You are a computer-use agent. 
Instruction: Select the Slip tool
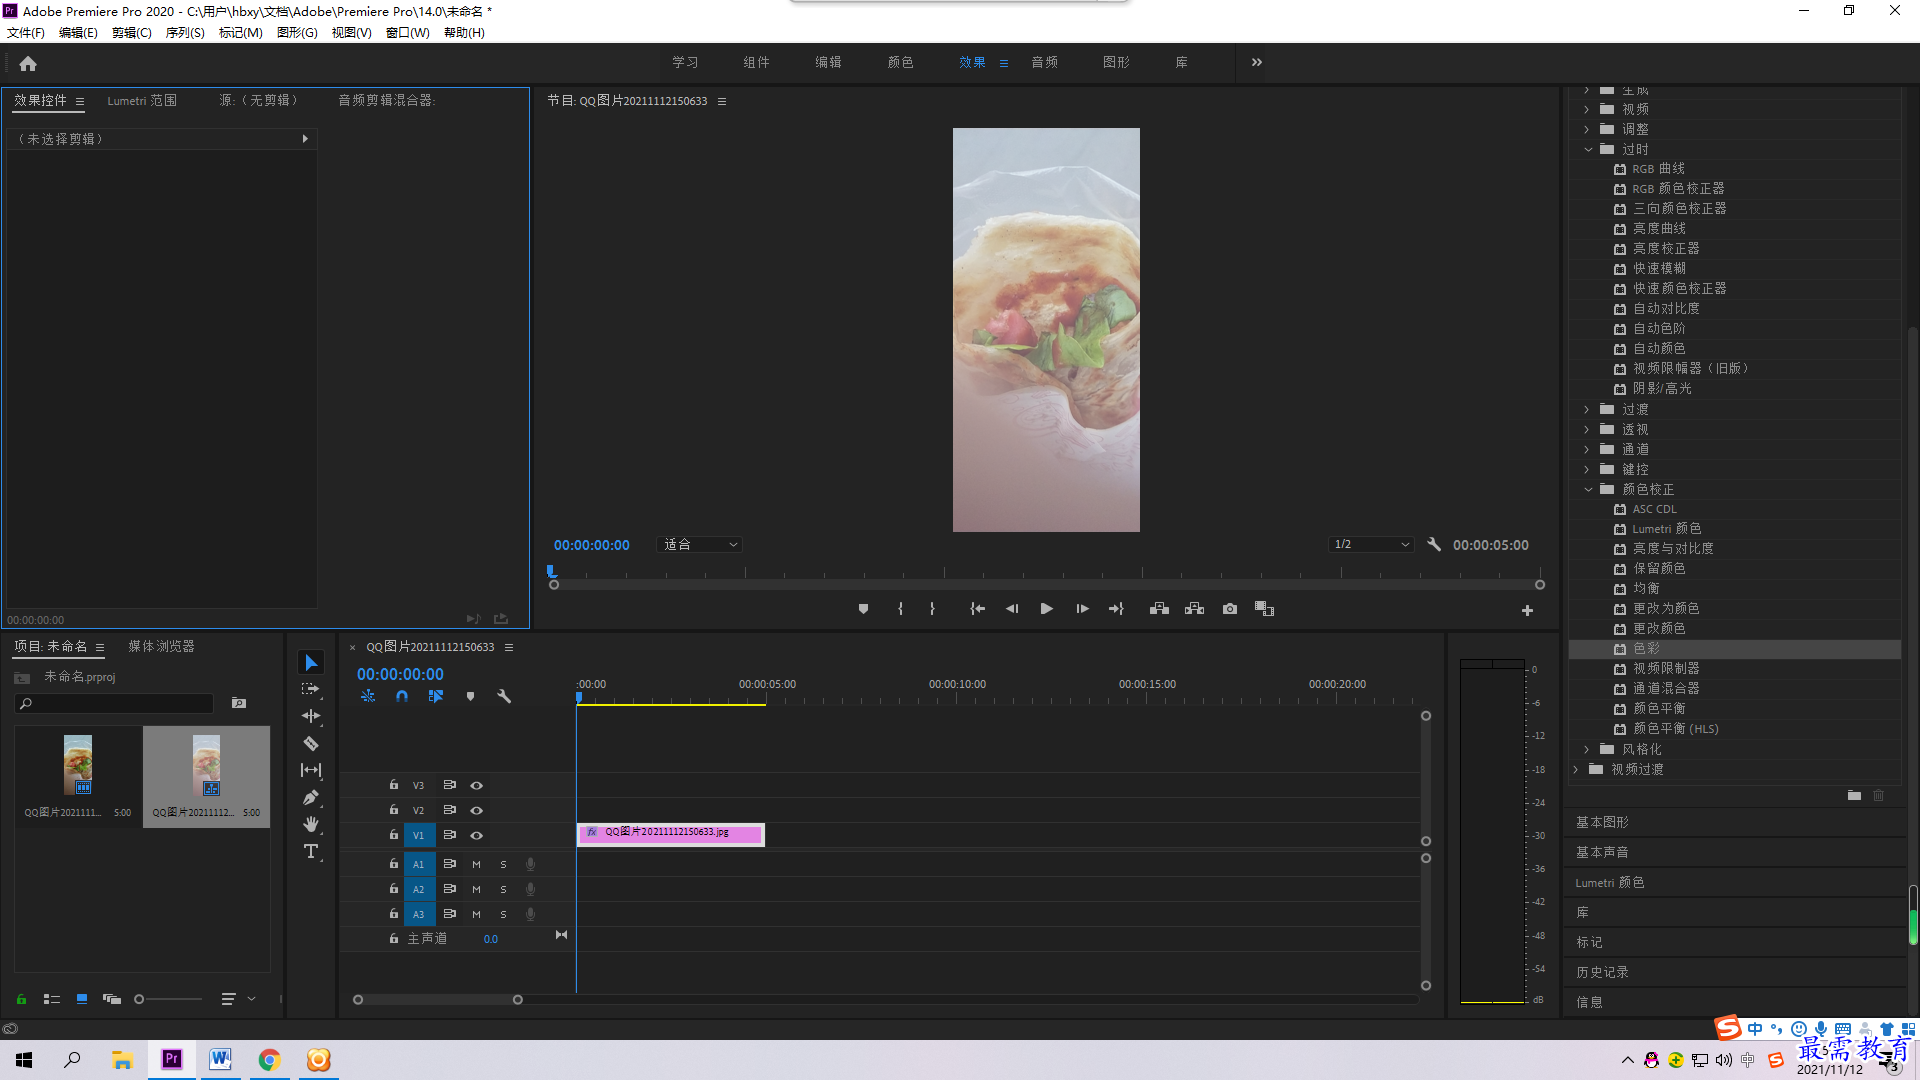(x=311, y=770)
